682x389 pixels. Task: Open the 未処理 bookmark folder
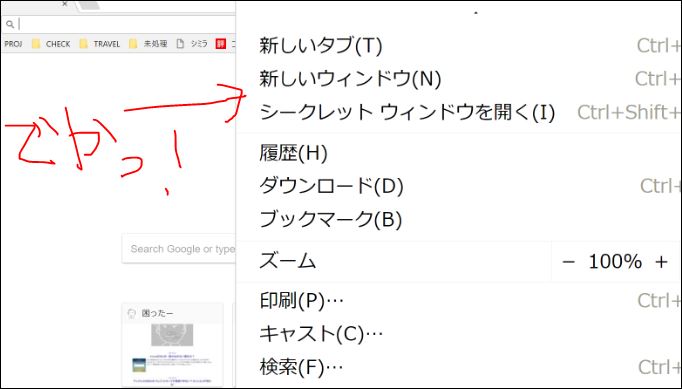pyautogui.click(x=148, y=44)
